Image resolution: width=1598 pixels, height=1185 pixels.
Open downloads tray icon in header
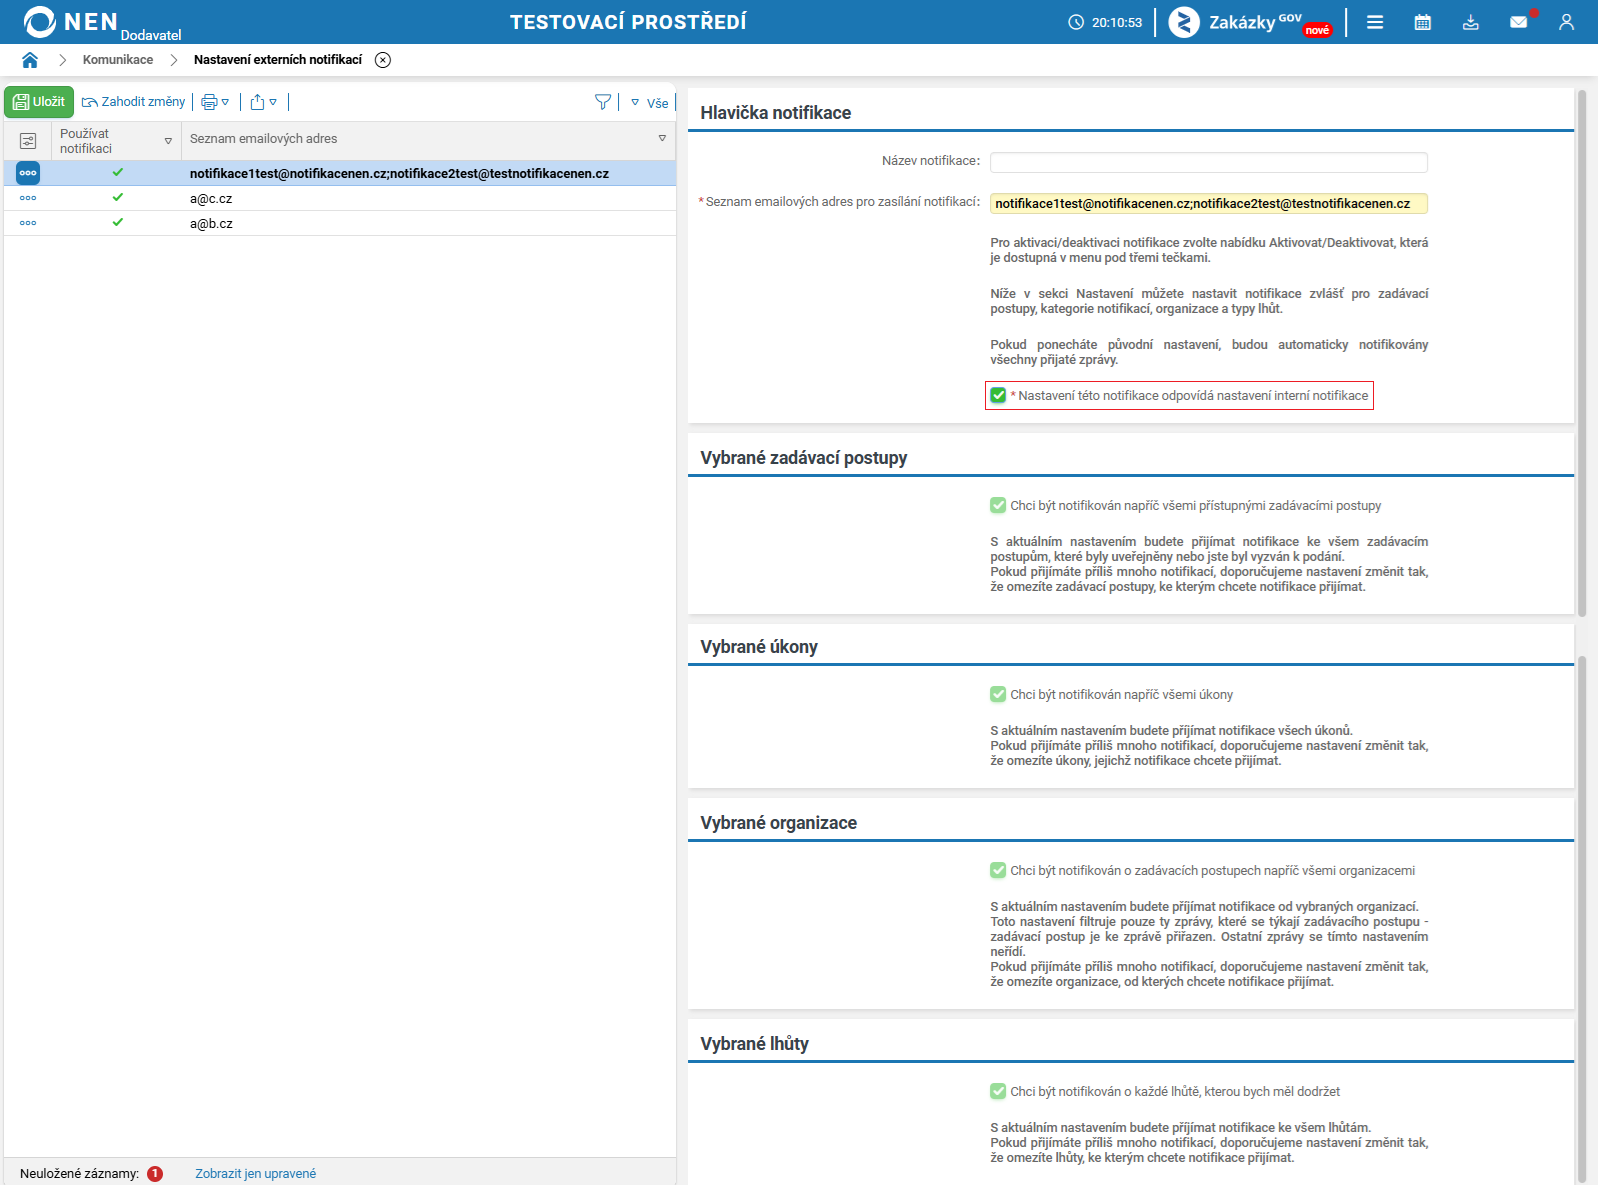pos(1471,22)
